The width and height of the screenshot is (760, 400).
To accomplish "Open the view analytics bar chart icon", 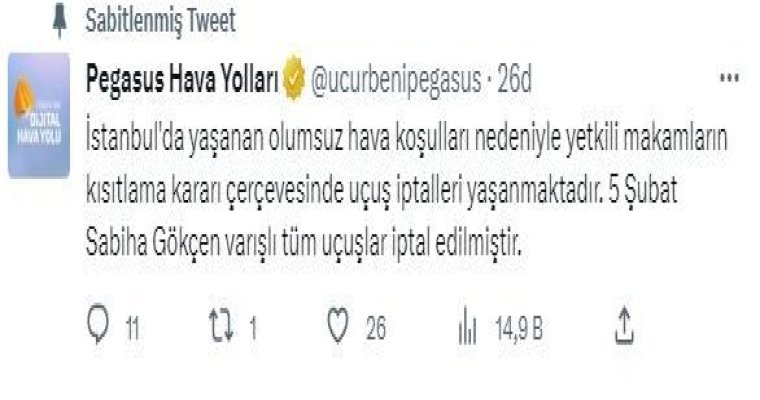I will click(x=467, y=325).
